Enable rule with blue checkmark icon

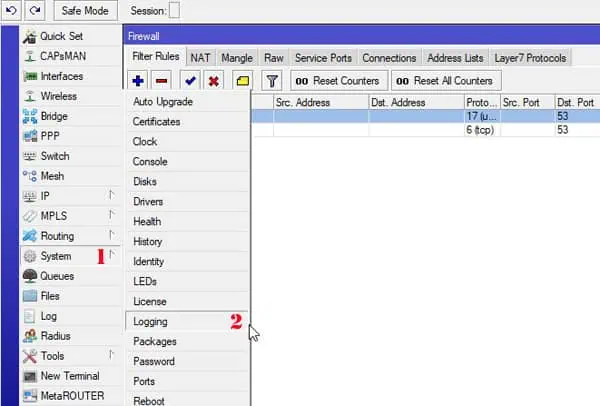(190, 81)
